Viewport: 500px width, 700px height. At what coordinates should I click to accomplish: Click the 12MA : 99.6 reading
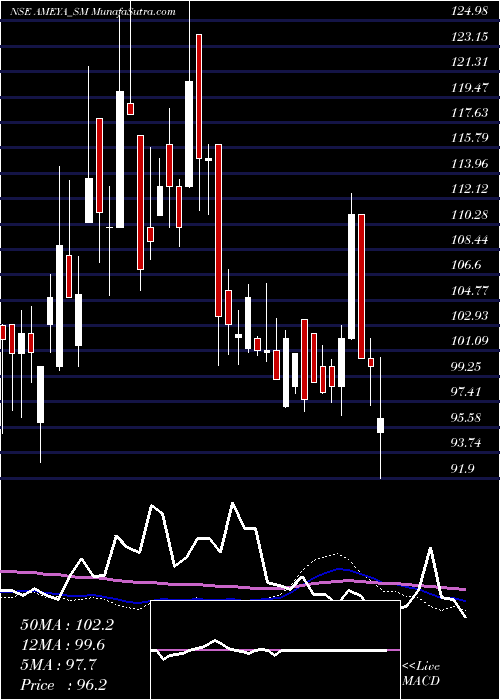pos(64,645)
